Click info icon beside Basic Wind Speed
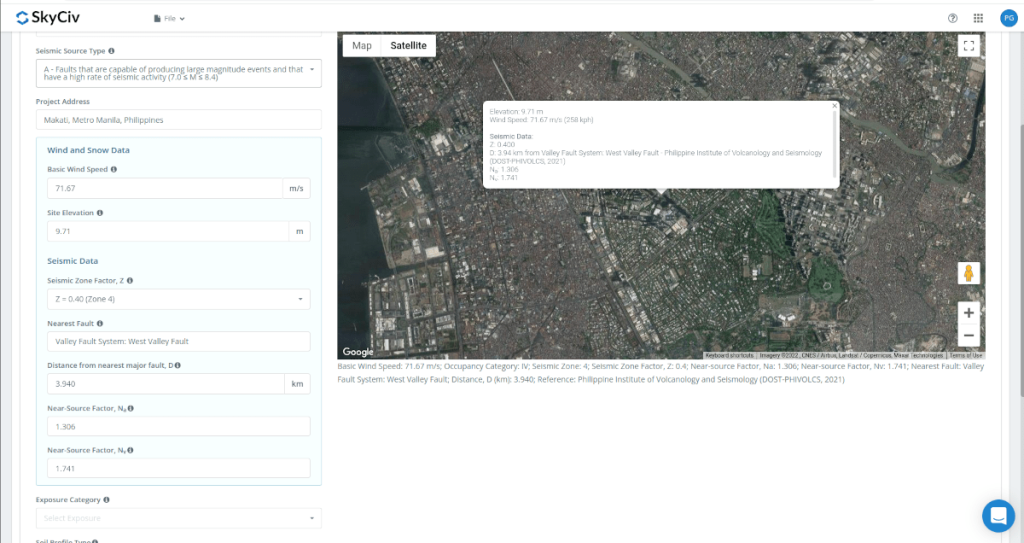 click(114, 169)
